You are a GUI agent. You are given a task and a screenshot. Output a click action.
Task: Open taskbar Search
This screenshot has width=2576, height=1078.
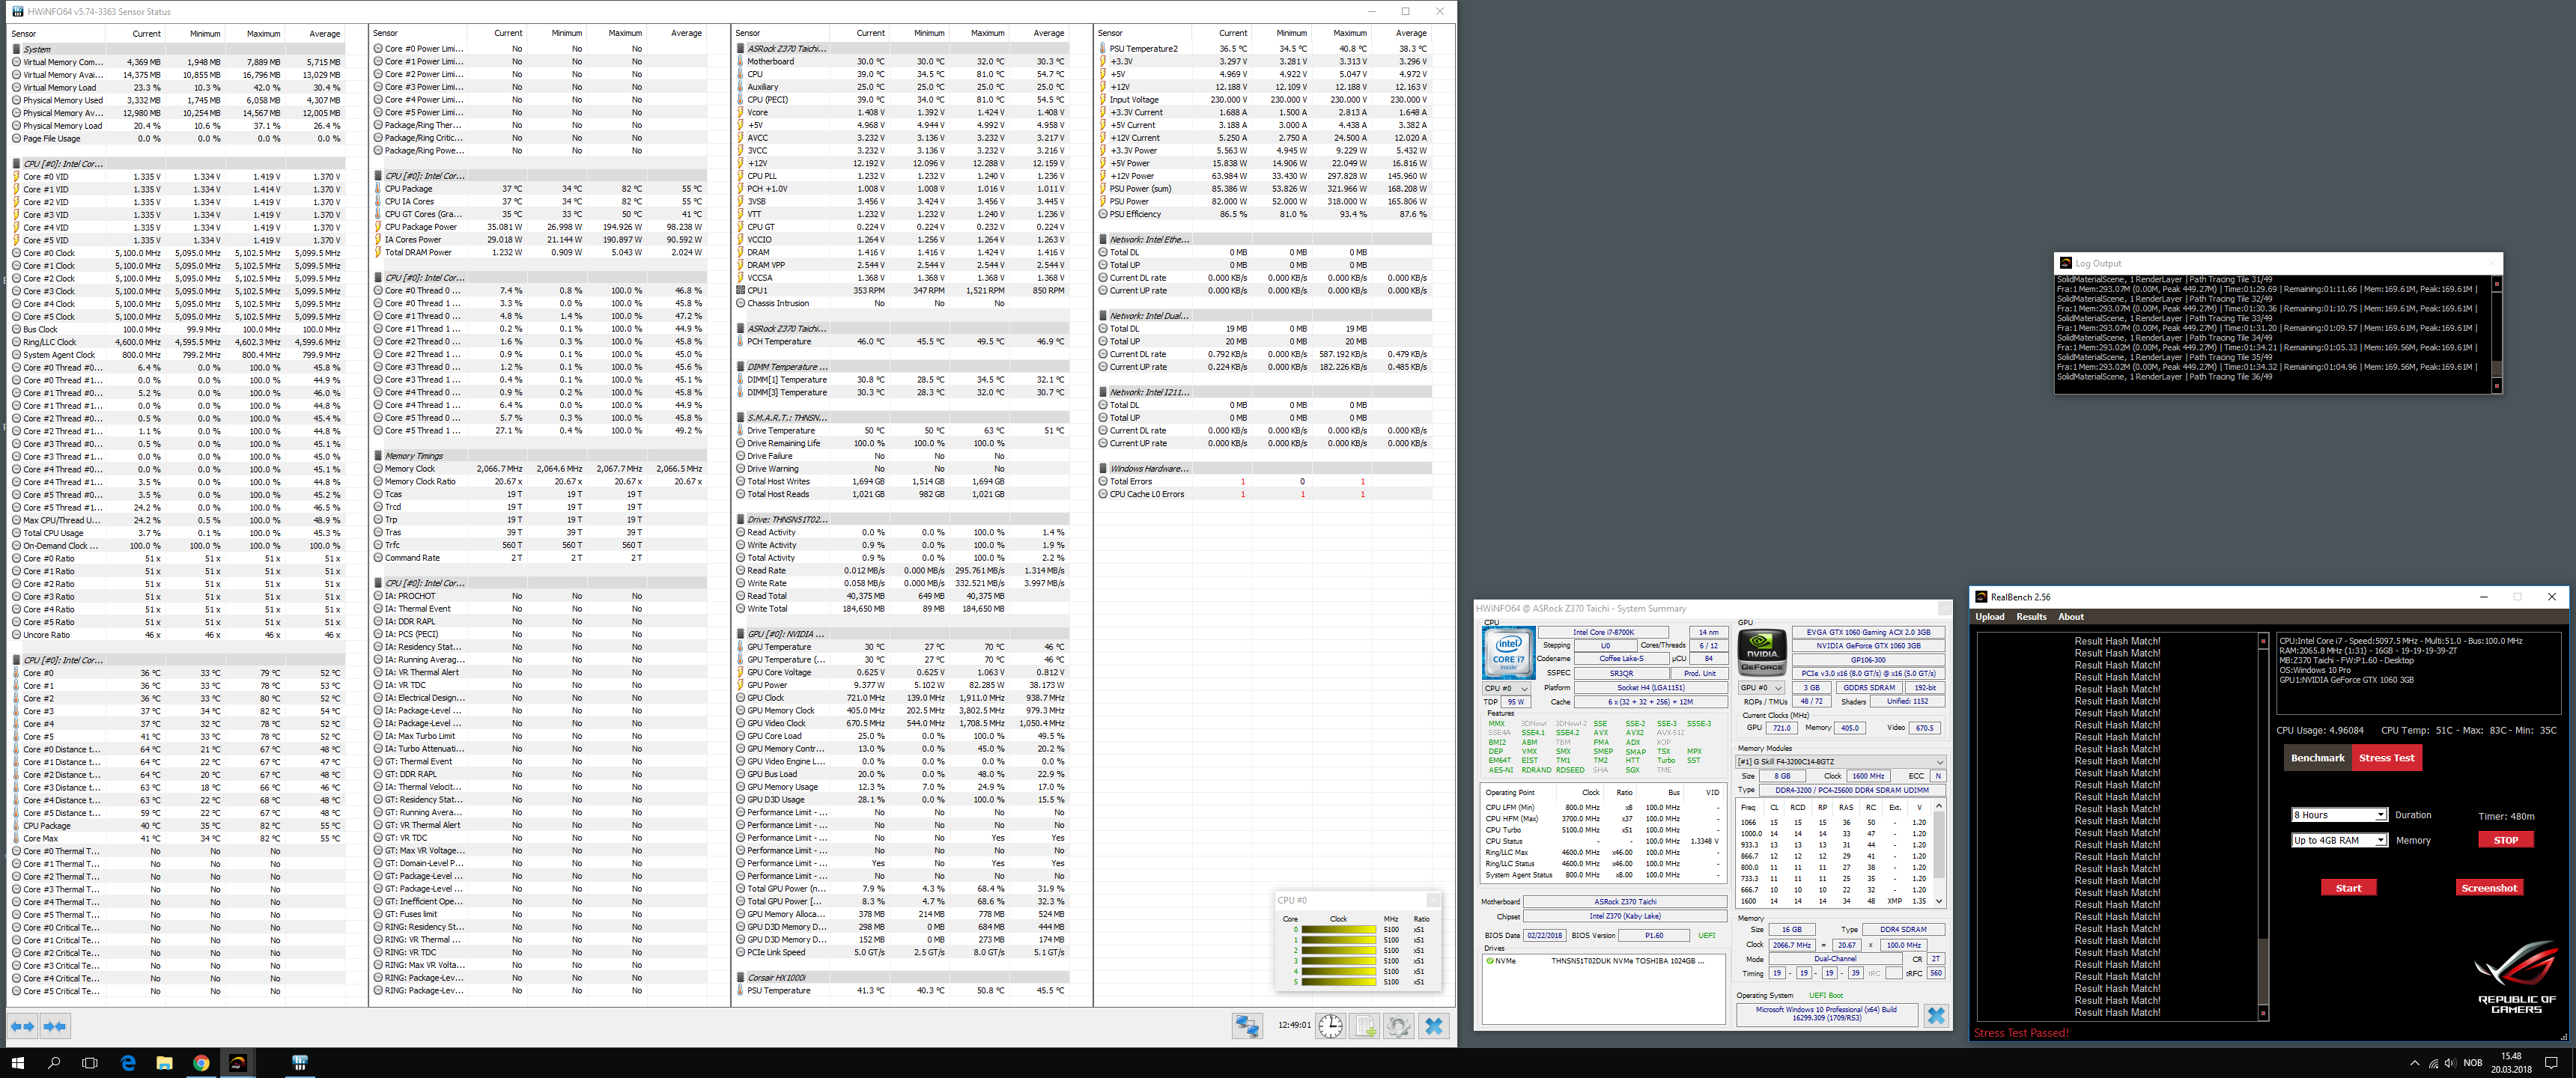(54, 1063)
